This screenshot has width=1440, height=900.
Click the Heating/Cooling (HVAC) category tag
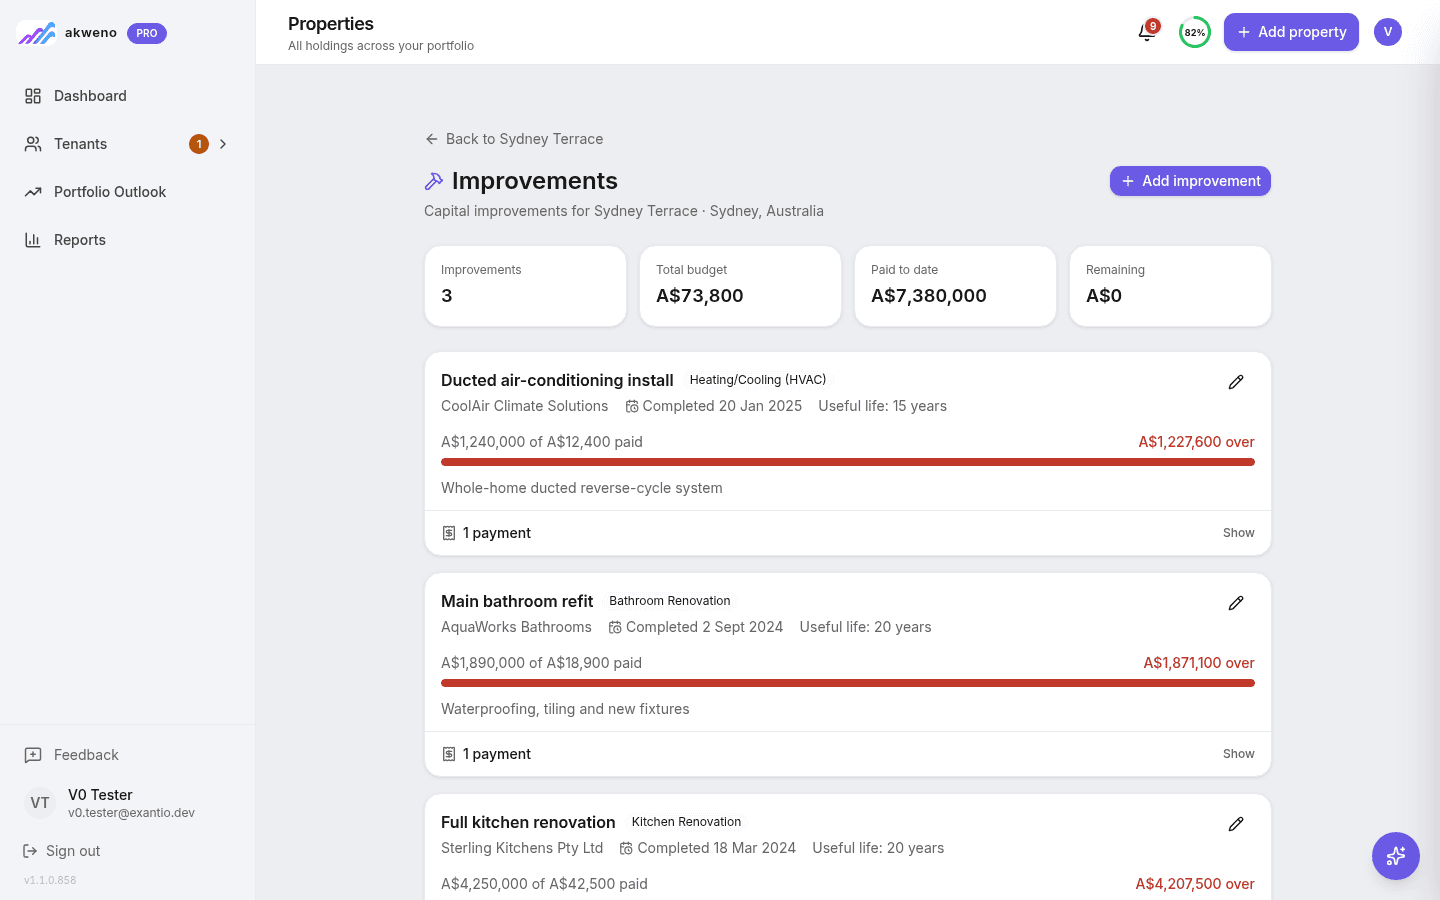[x=758, y=380]
